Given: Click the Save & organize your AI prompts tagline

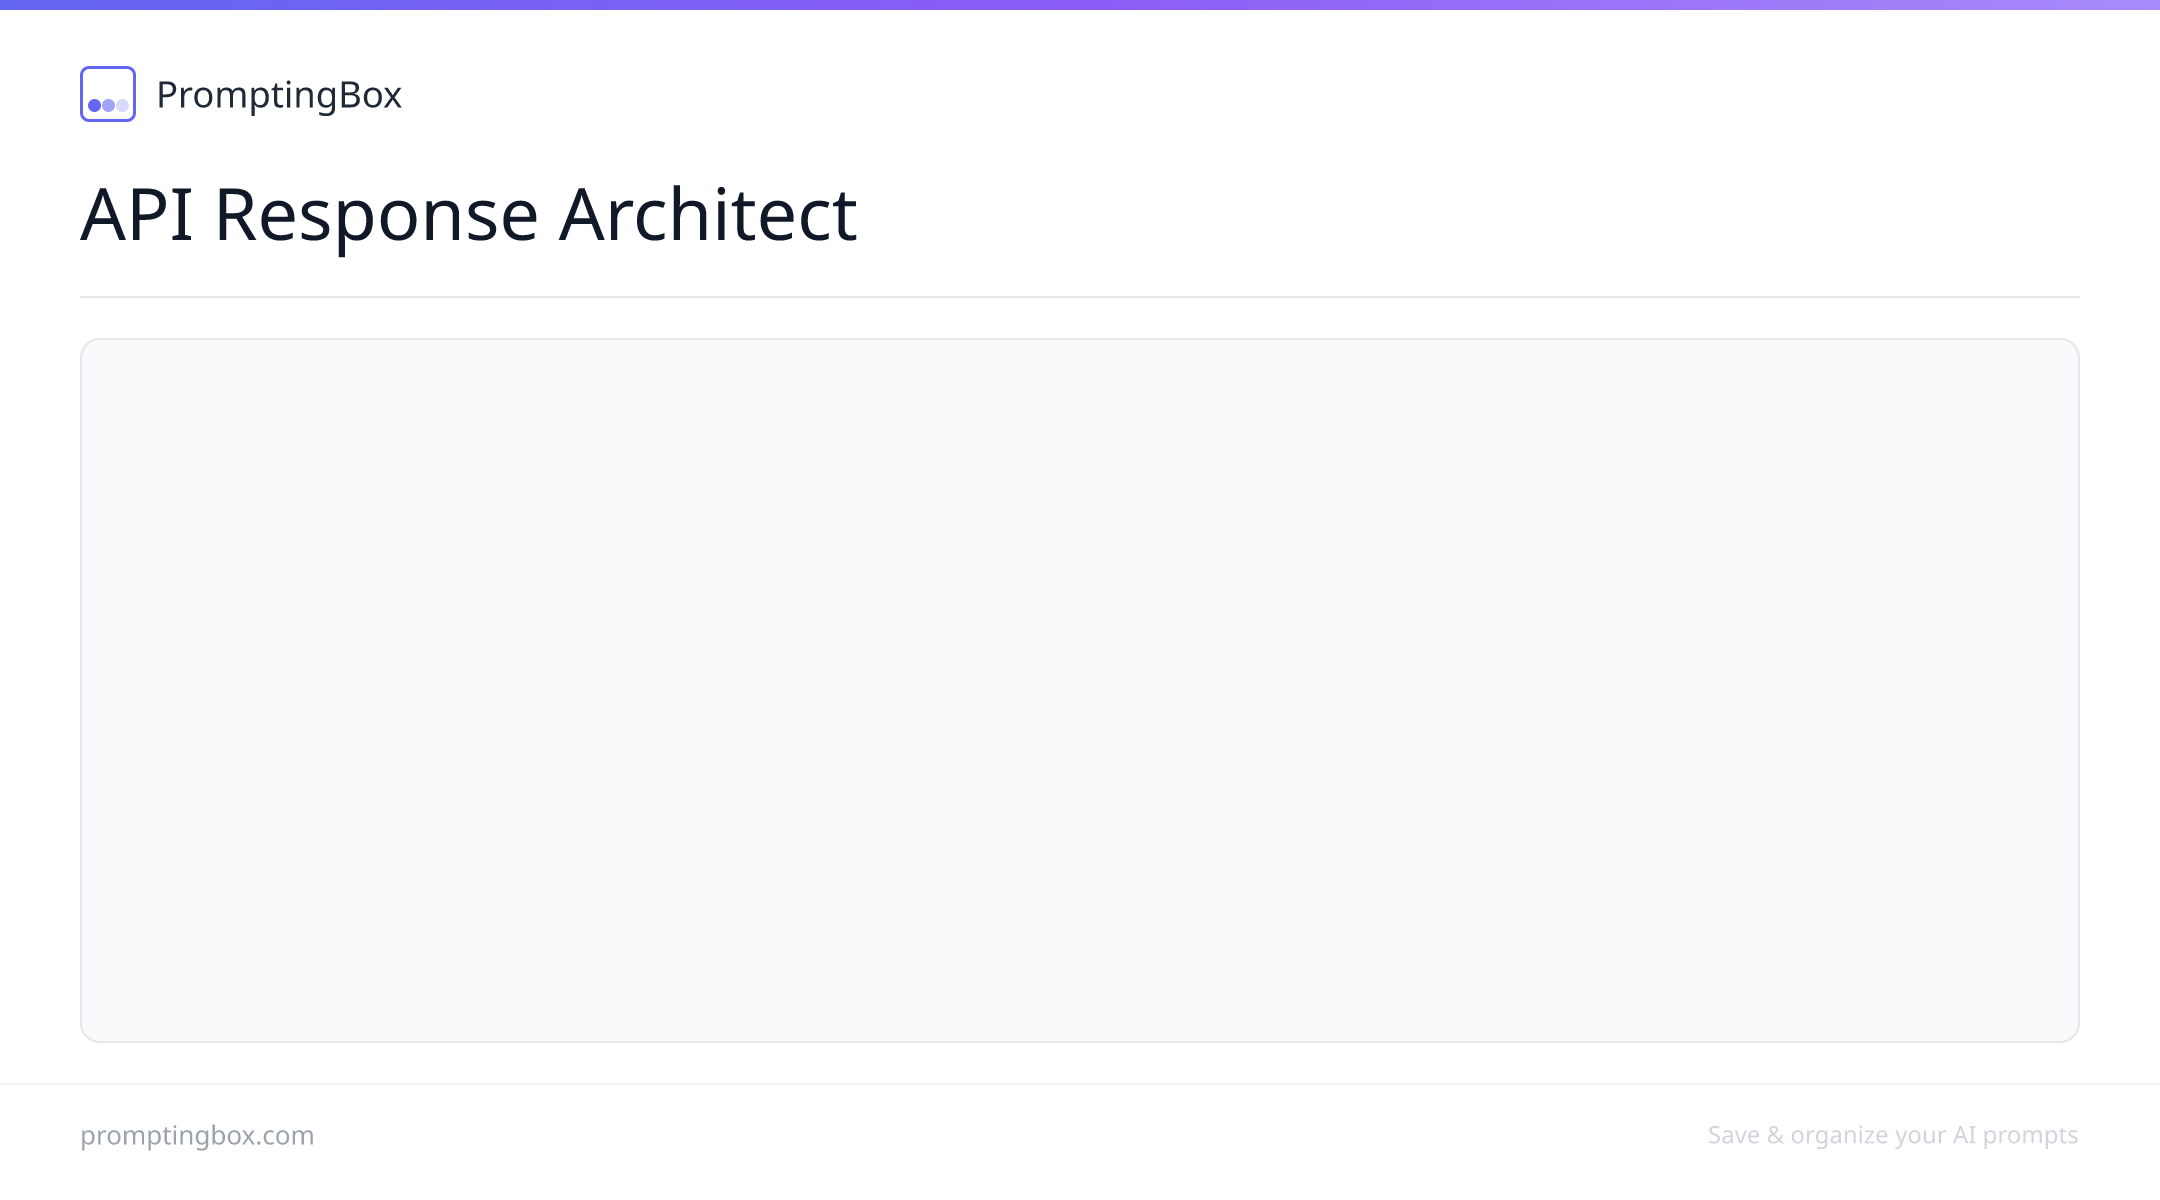Looking at the screenshot, I should 1893,1135.
